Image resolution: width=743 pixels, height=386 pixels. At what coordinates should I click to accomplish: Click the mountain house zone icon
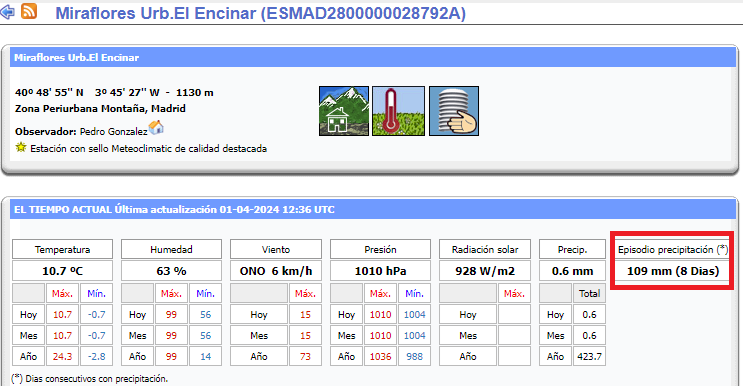point(344,111)
